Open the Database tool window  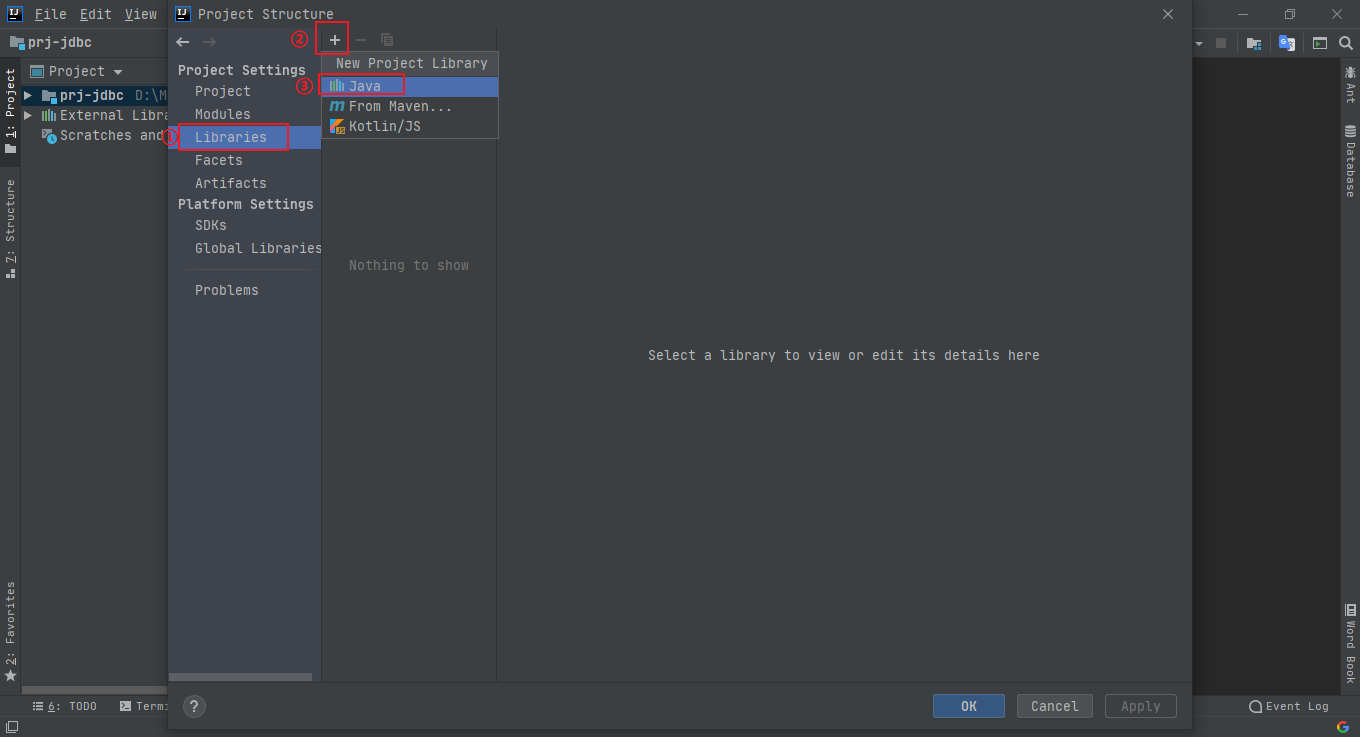point(1350,160)
